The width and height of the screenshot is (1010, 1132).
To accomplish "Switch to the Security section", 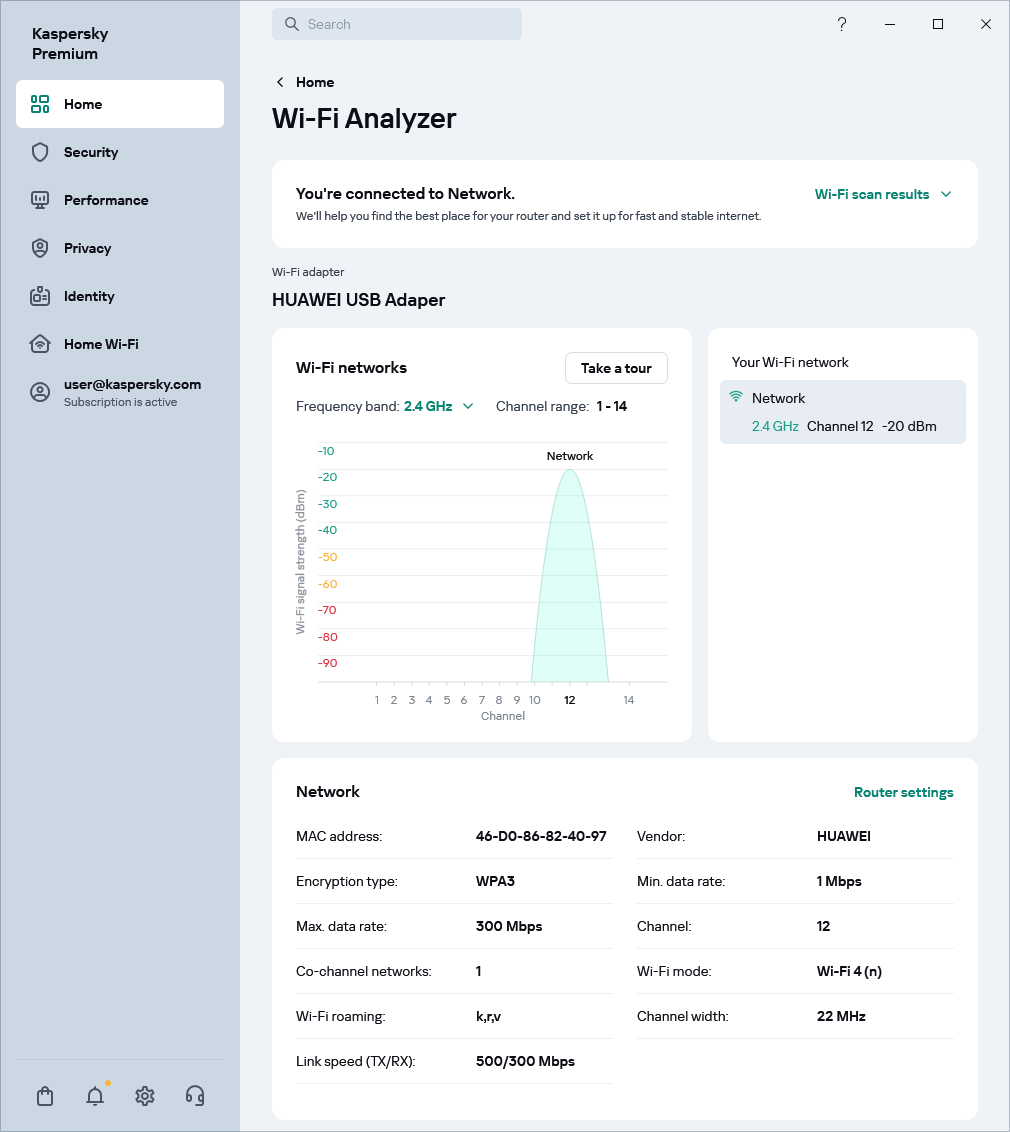I will pyautogui.click(x=92, y=152).
